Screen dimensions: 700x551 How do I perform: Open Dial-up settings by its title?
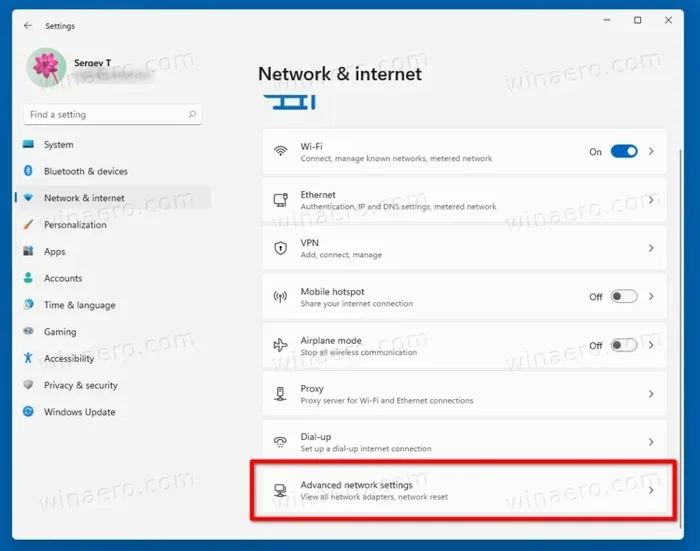(x=316, y=437)
